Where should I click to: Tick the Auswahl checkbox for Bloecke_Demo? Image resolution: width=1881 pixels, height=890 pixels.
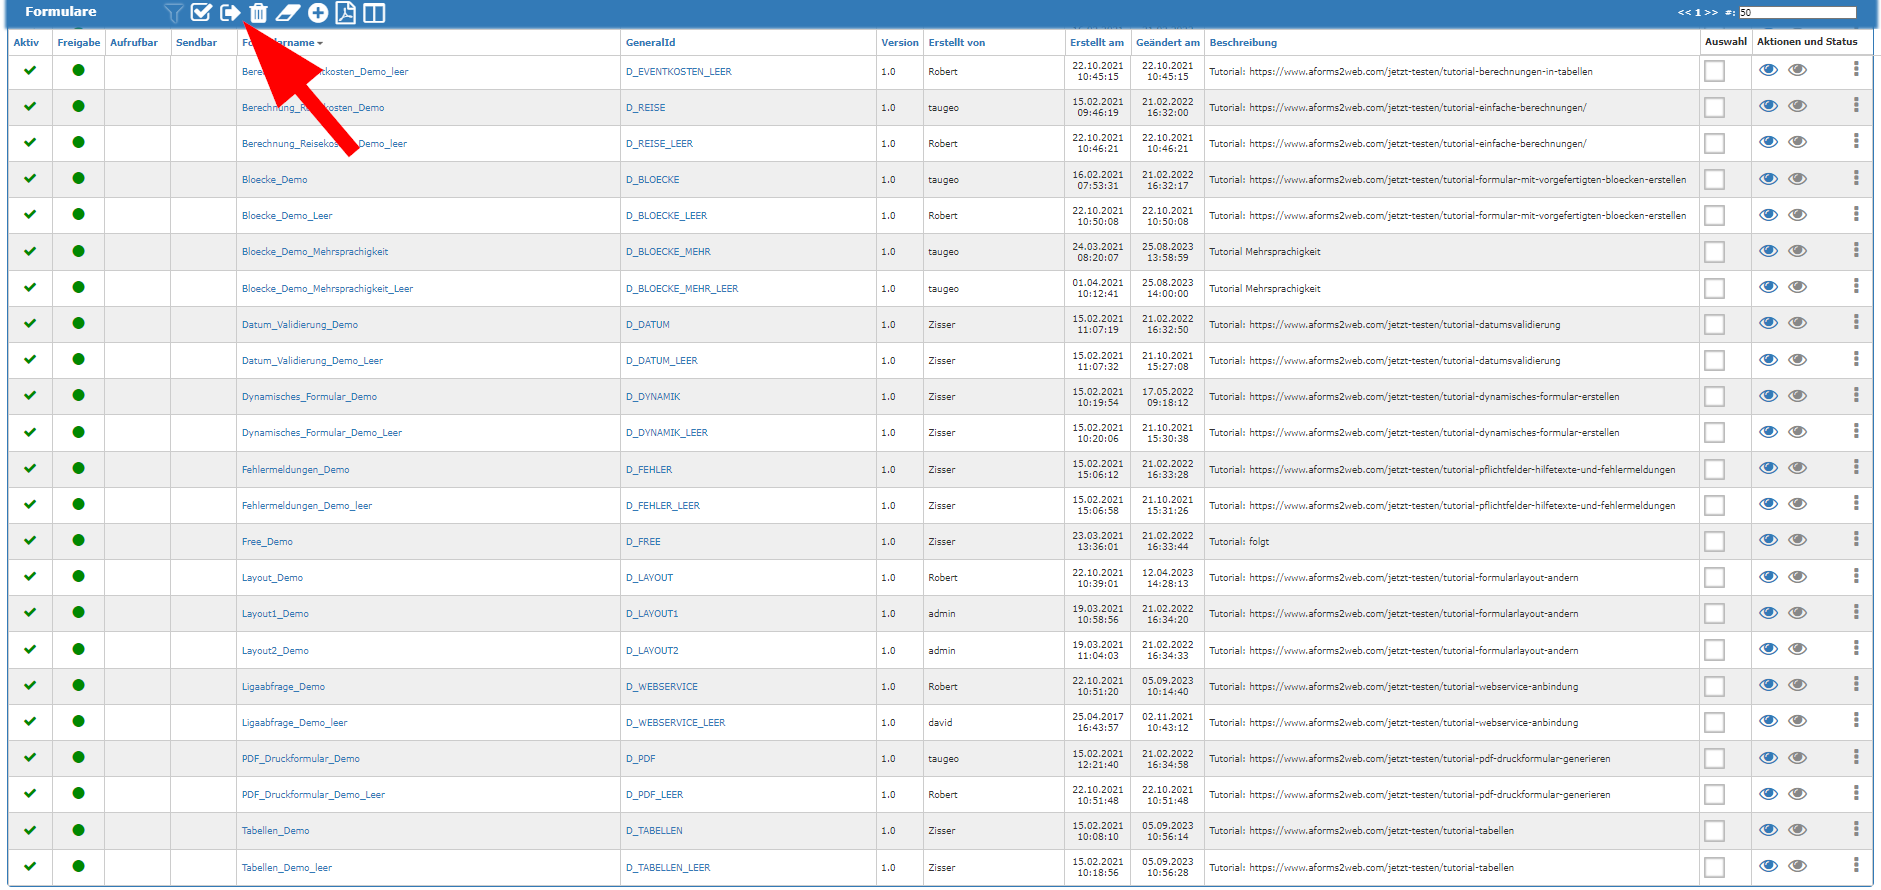[1714, 180]
